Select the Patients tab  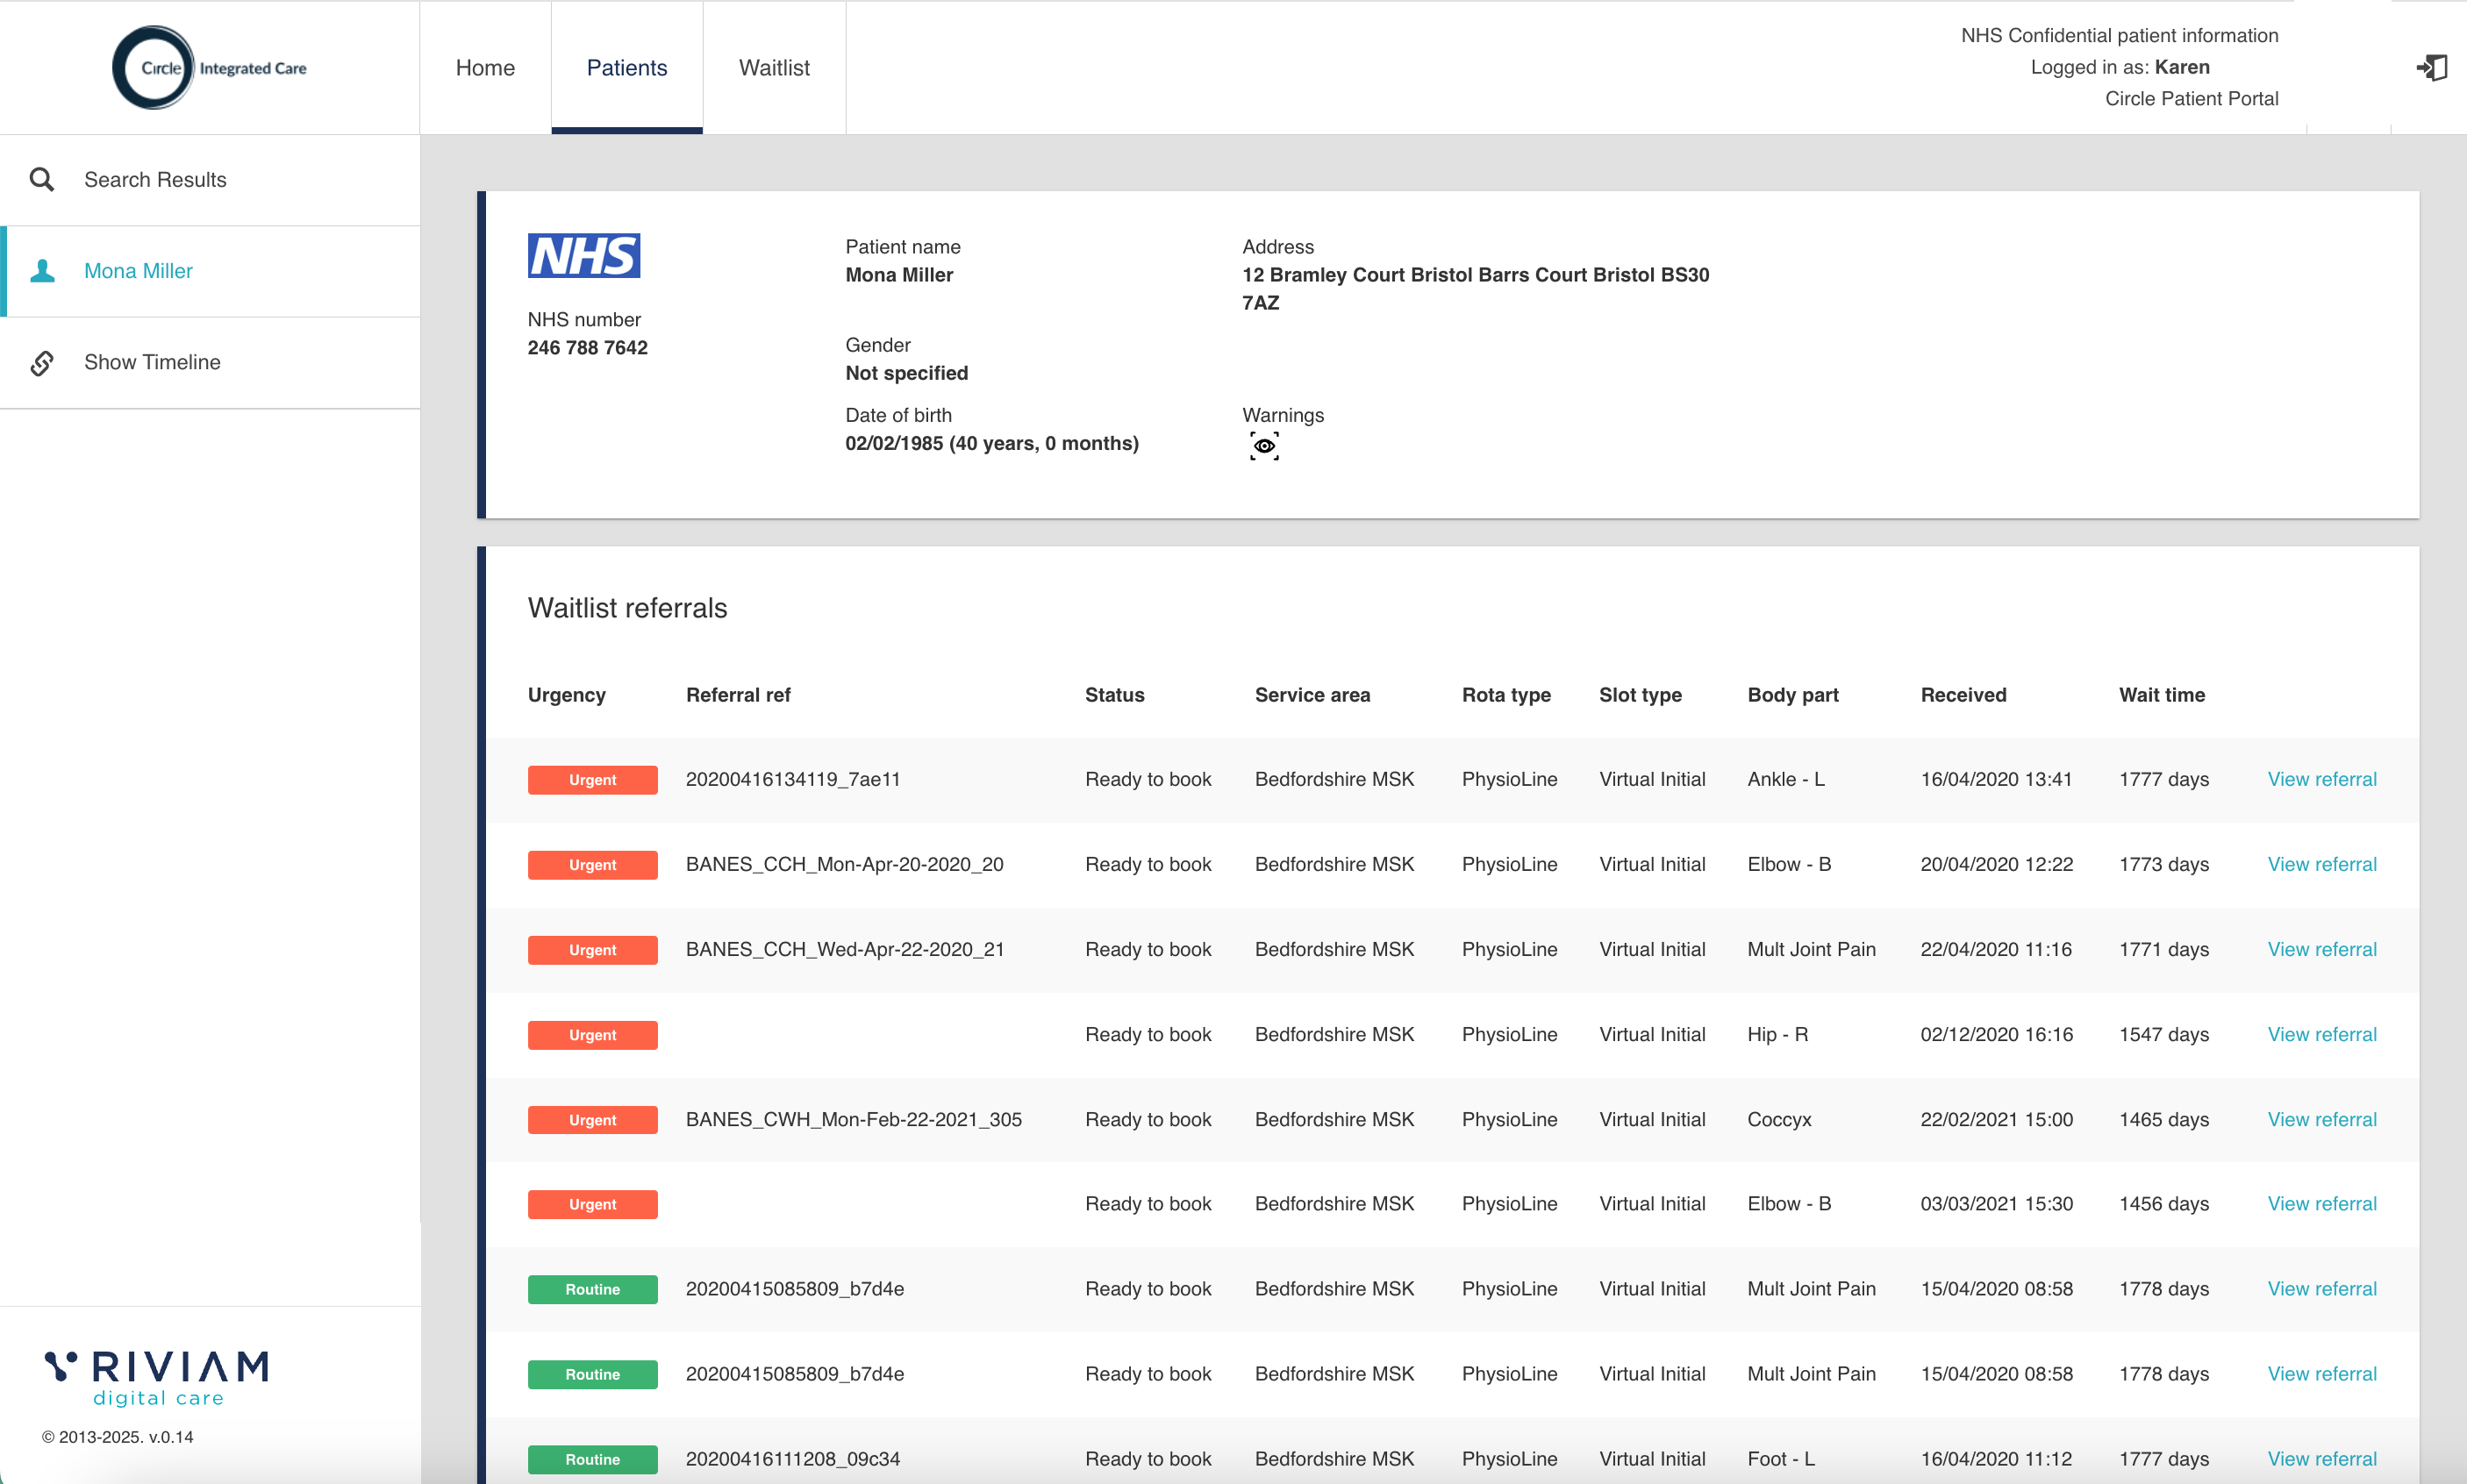click(x=626, y=68)
